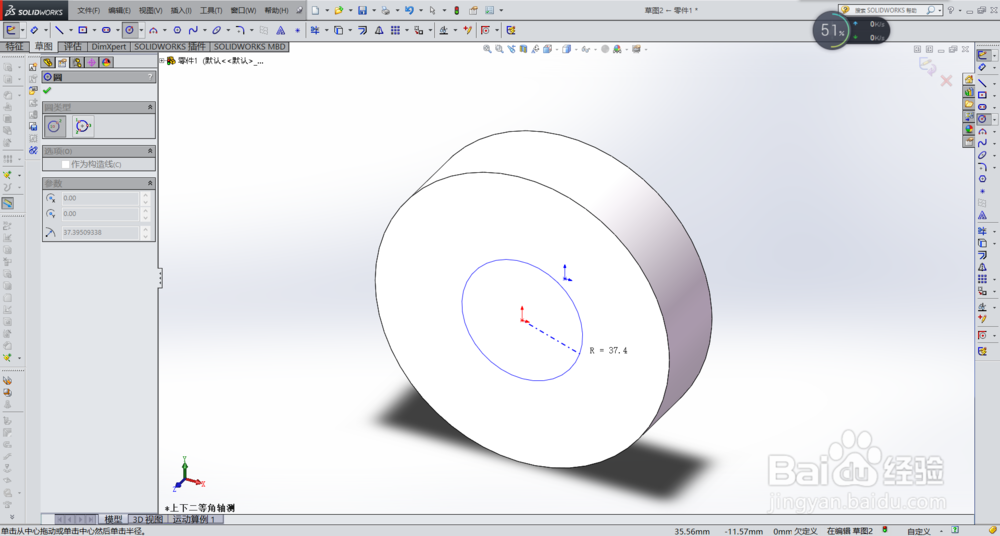Viewport: 1000px width, 536px height.
Task: Click the Trim Entities icon
Action: [315, 30]
